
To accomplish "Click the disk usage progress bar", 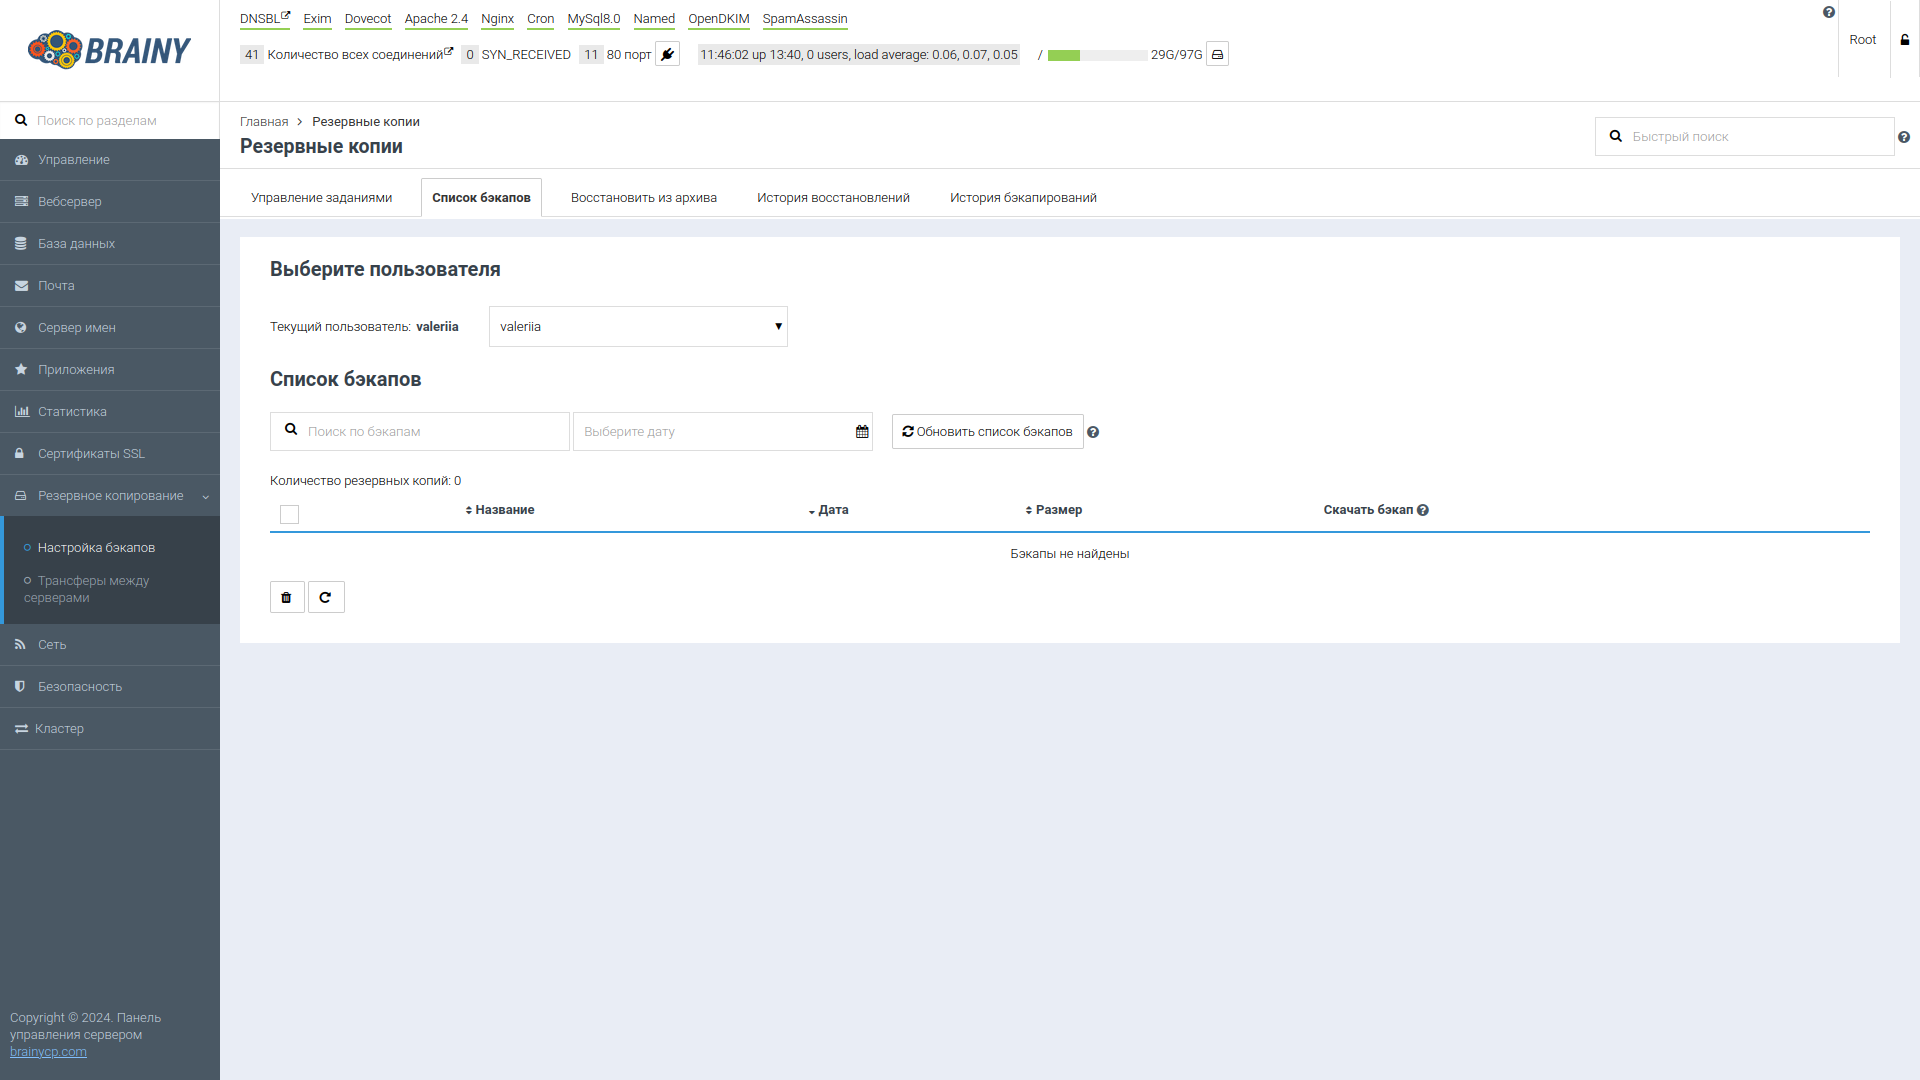I will [1097, 55].
